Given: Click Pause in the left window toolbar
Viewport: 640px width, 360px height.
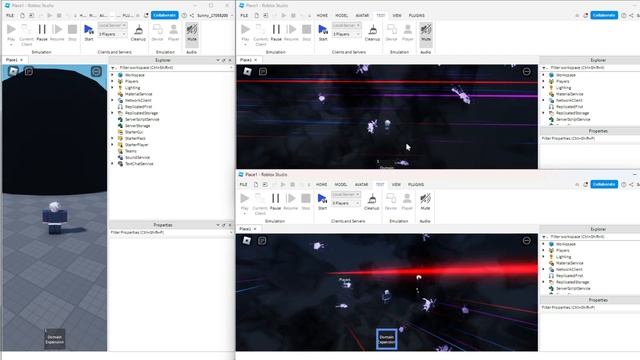Looking at the screenshot, I should [42, 32].
